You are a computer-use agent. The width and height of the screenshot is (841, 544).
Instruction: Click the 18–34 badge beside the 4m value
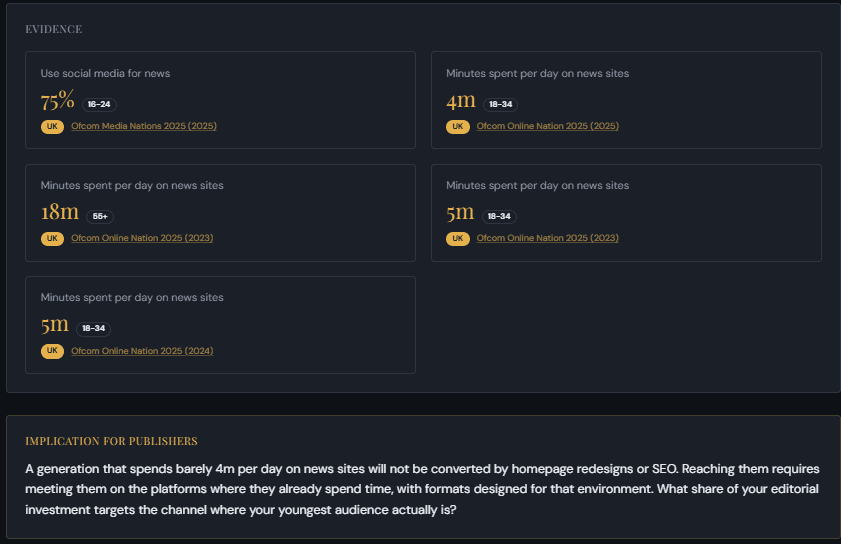[499, 104]
